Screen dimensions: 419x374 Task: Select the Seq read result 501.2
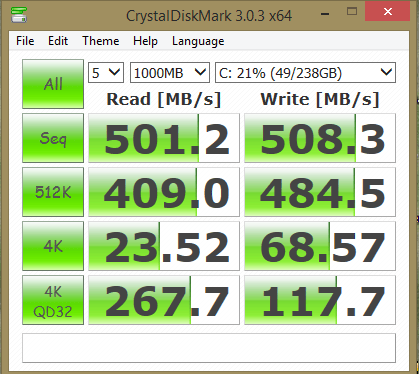164,138
